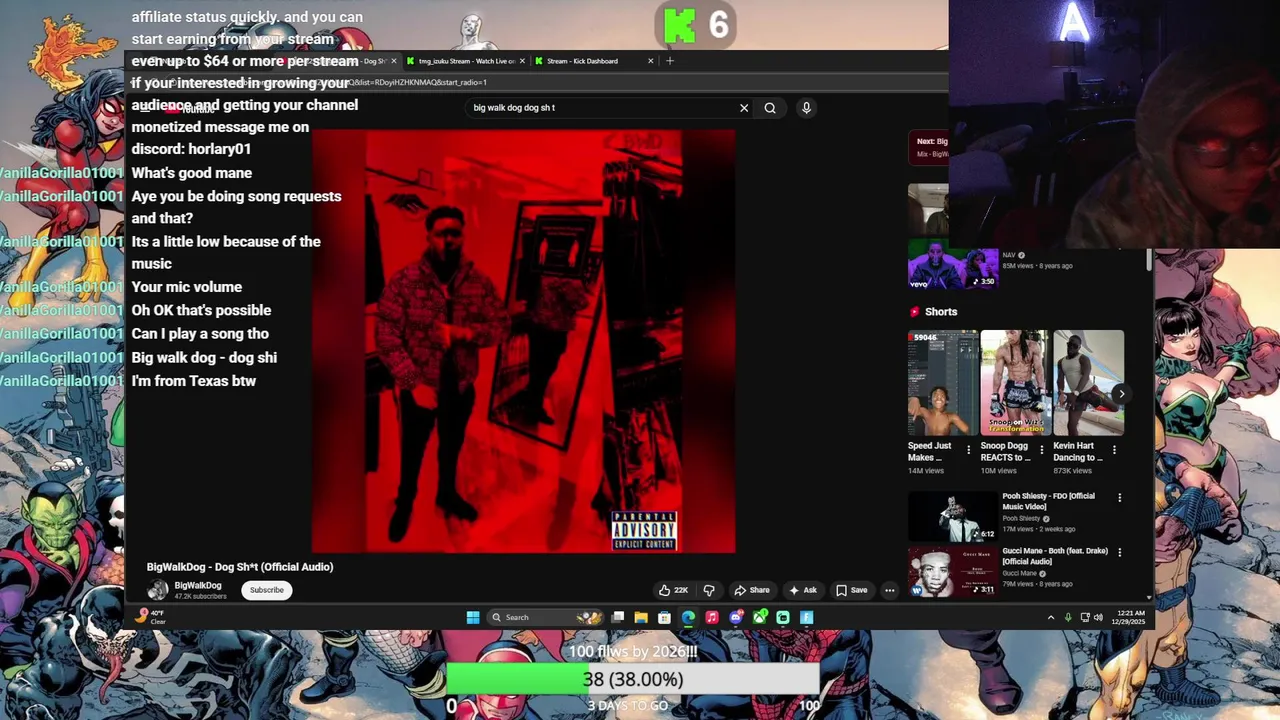
Task: Open Microsoft Store from taskbar
Action: point(664,617)
